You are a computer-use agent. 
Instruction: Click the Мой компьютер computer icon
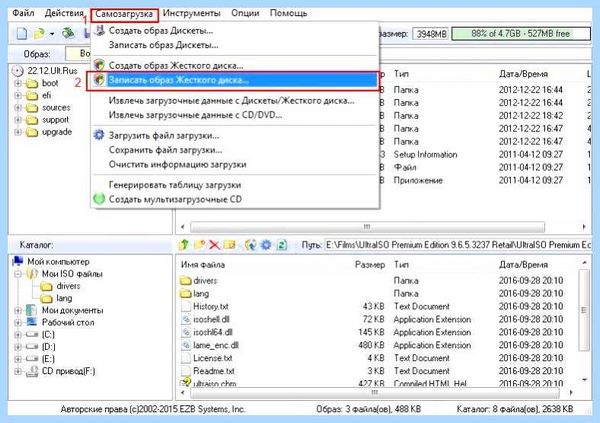(18, 261)
